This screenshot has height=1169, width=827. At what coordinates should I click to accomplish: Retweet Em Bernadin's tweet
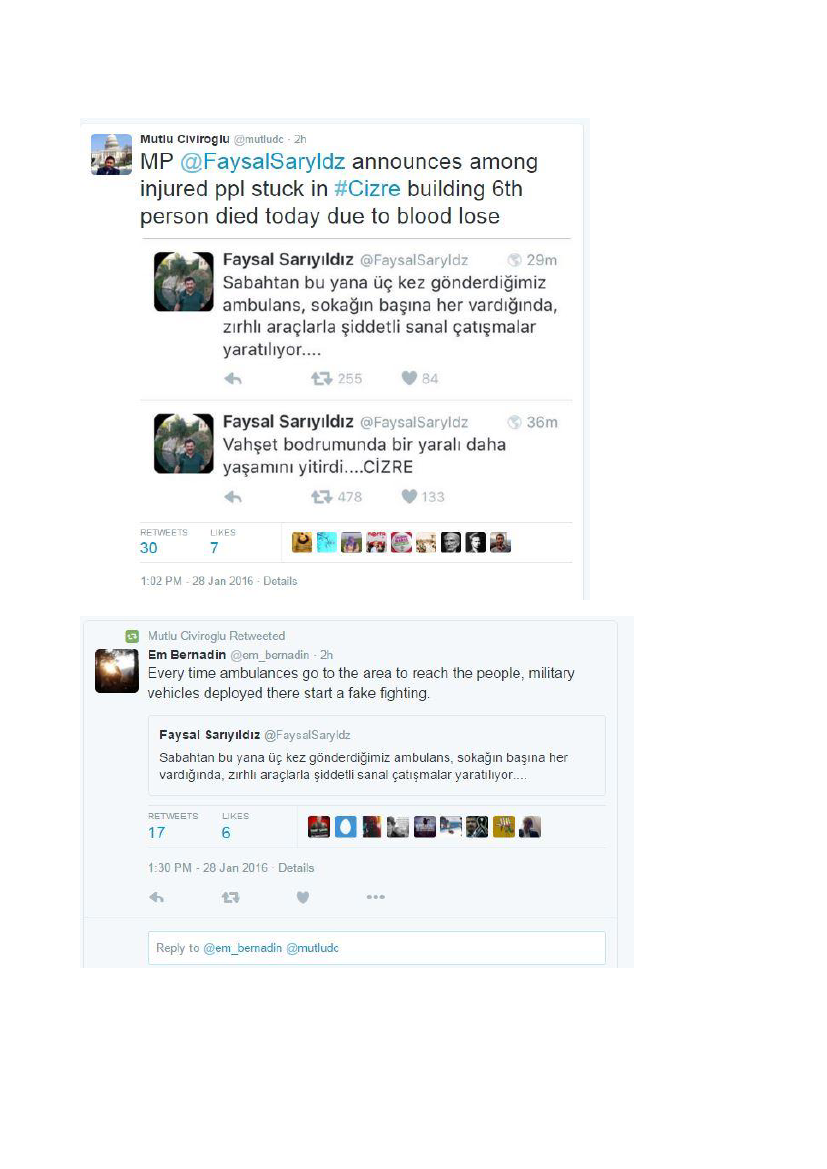click(x=230, y=898)
